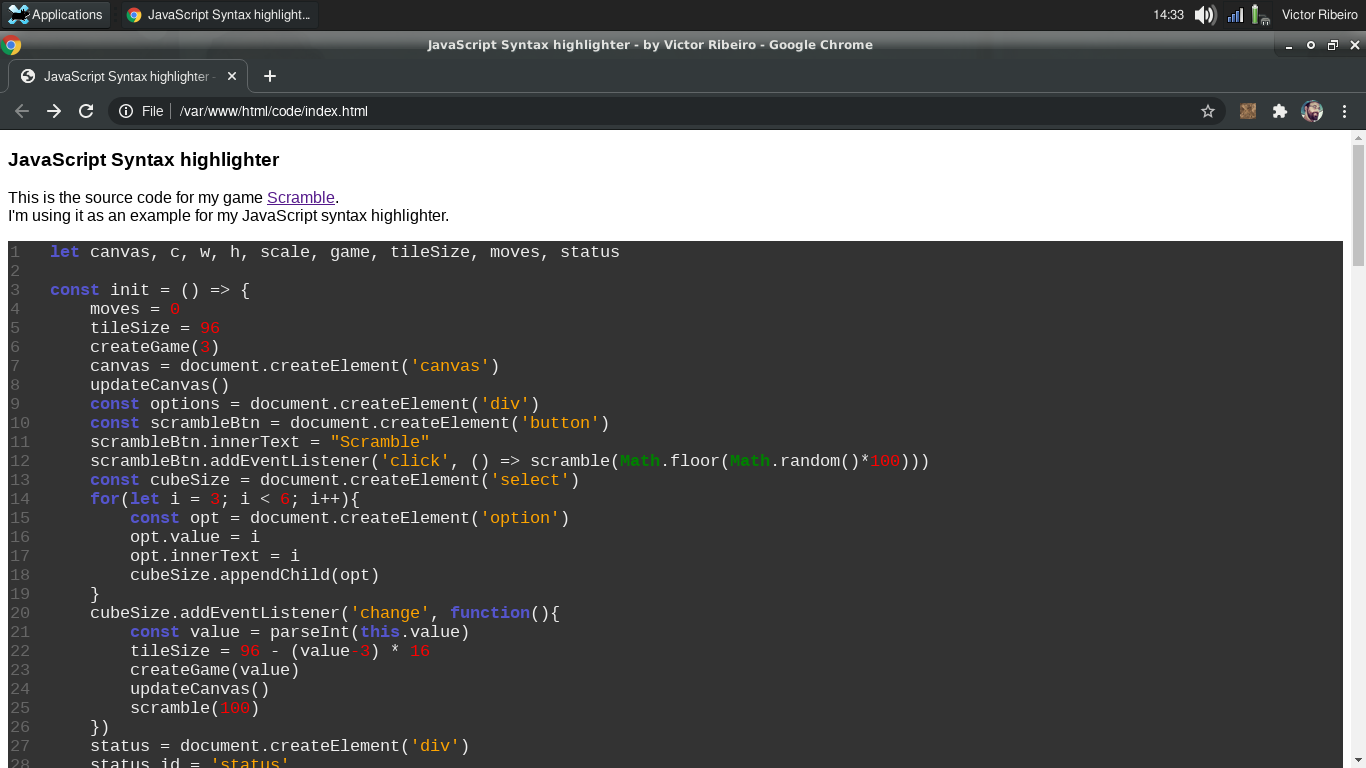Open the Chrome three-dot menu
1366x768 pixels.
click(1344, 111)
